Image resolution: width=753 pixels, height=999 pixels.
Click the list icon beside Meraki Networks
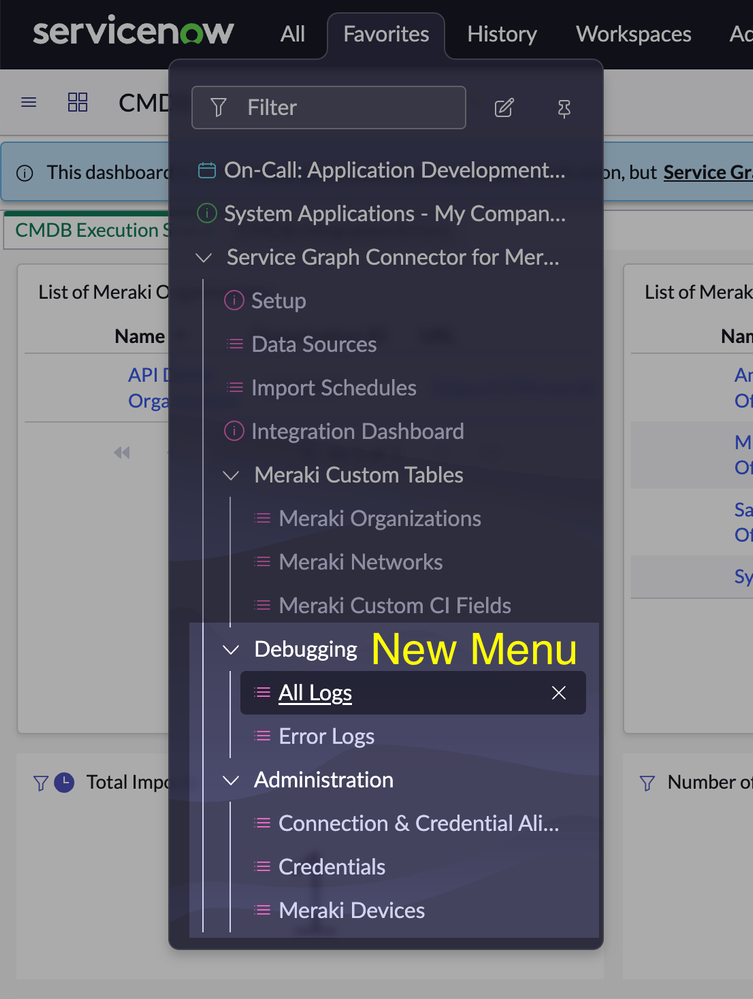click(x=262, y=562)
